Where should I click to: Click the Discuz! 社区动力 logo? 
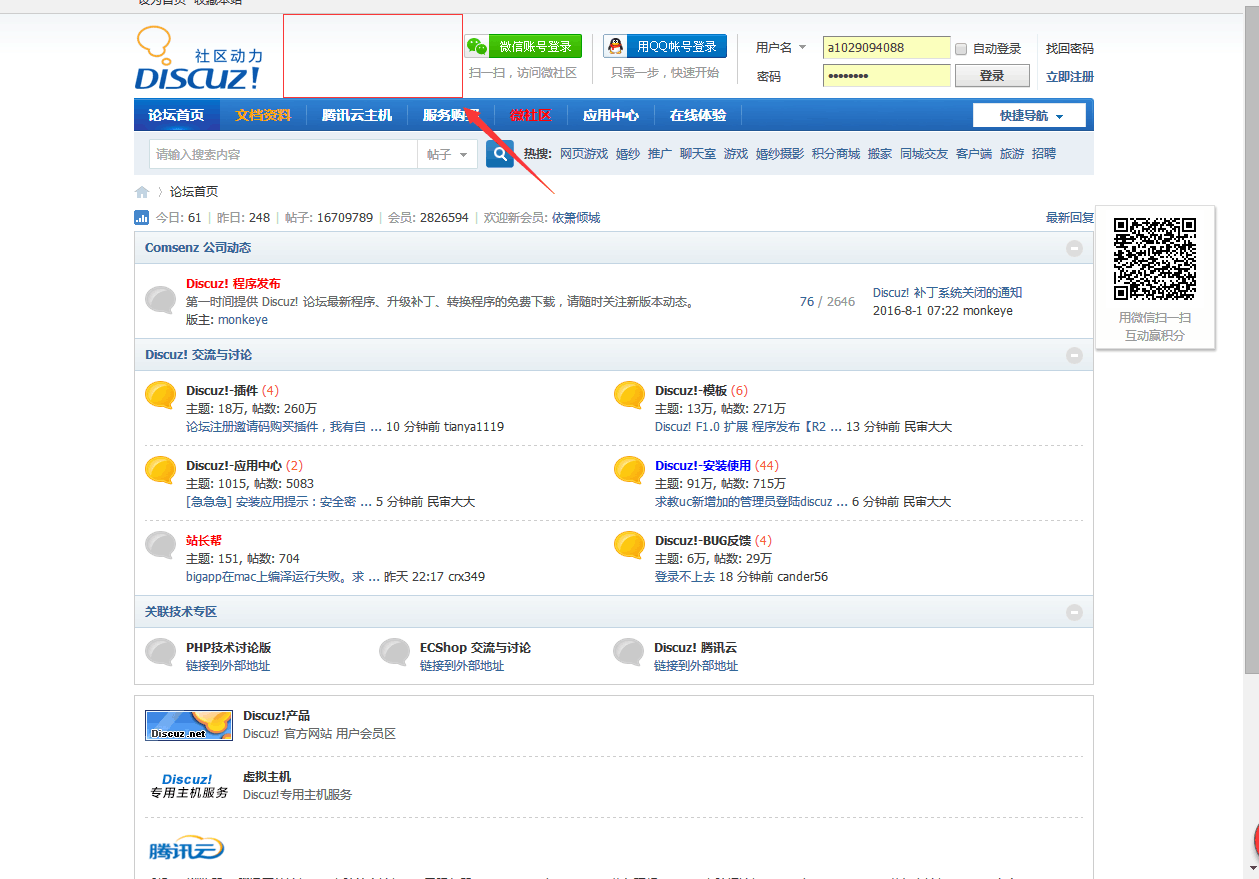click(199, 59)
